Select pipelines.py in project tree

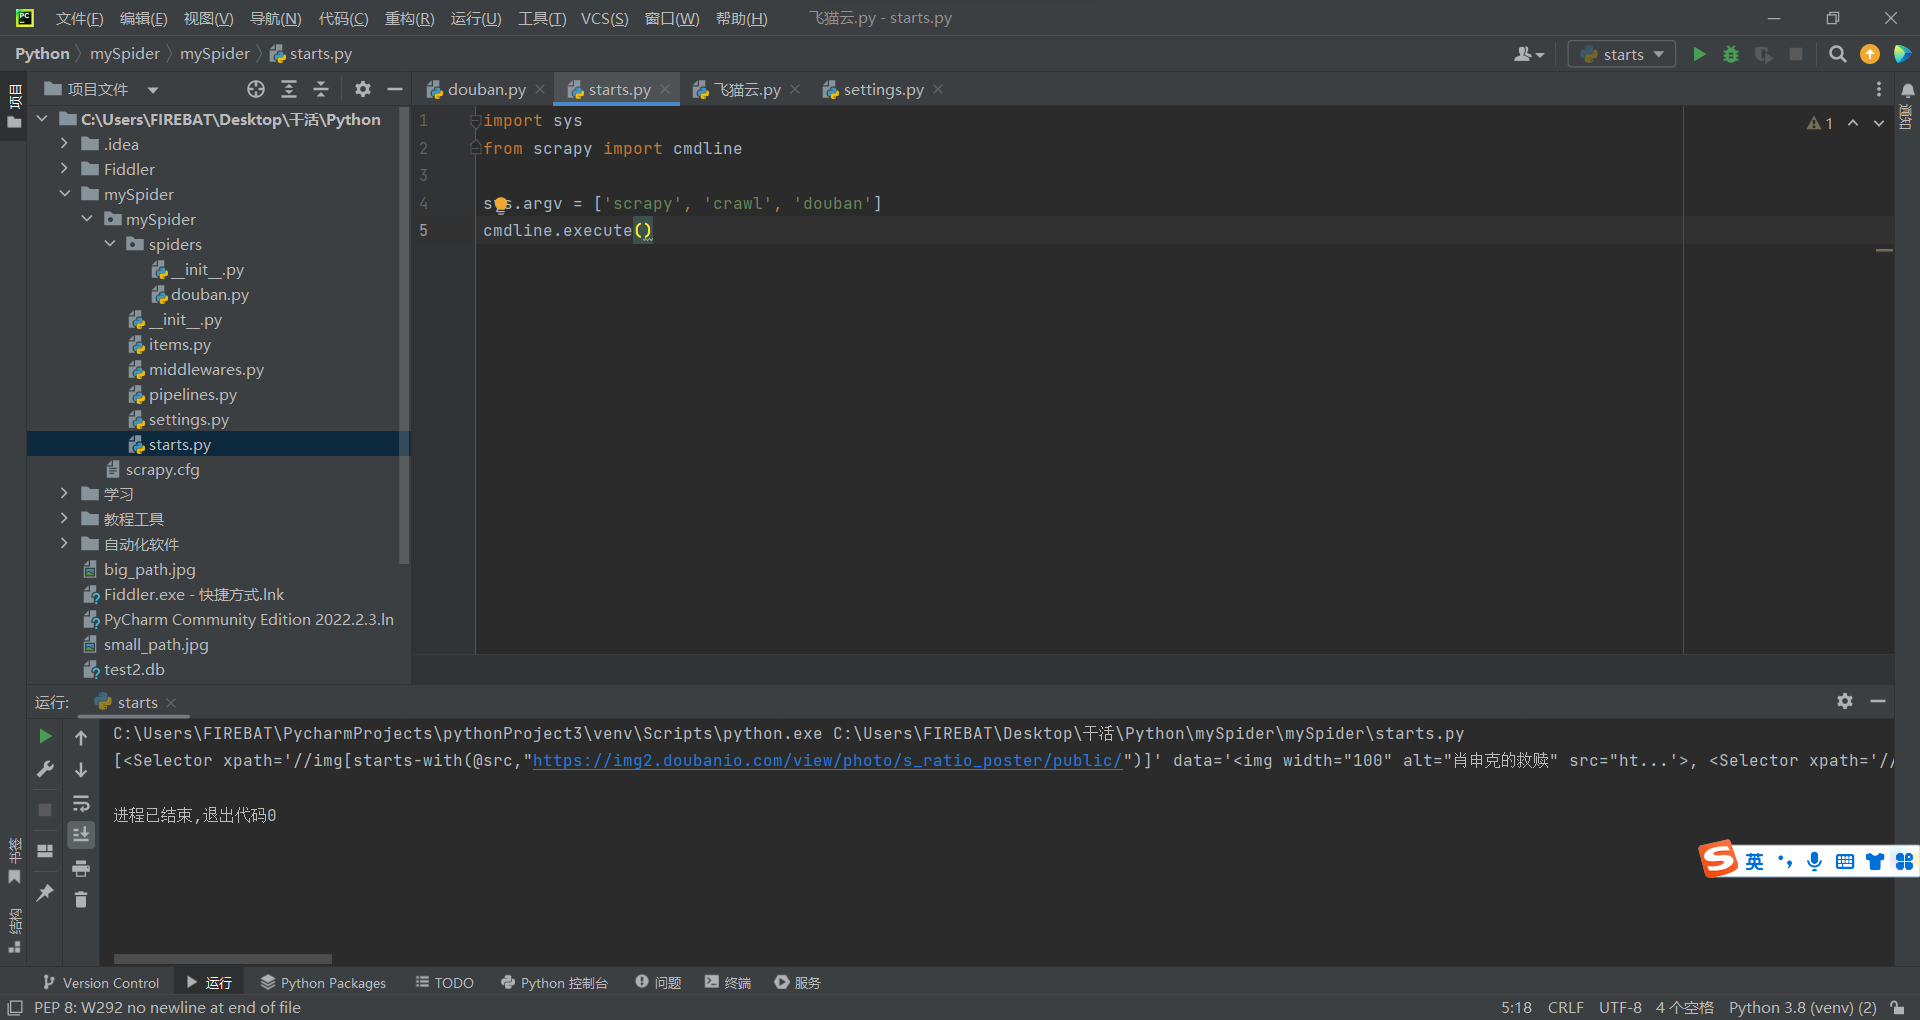[193, 395]
